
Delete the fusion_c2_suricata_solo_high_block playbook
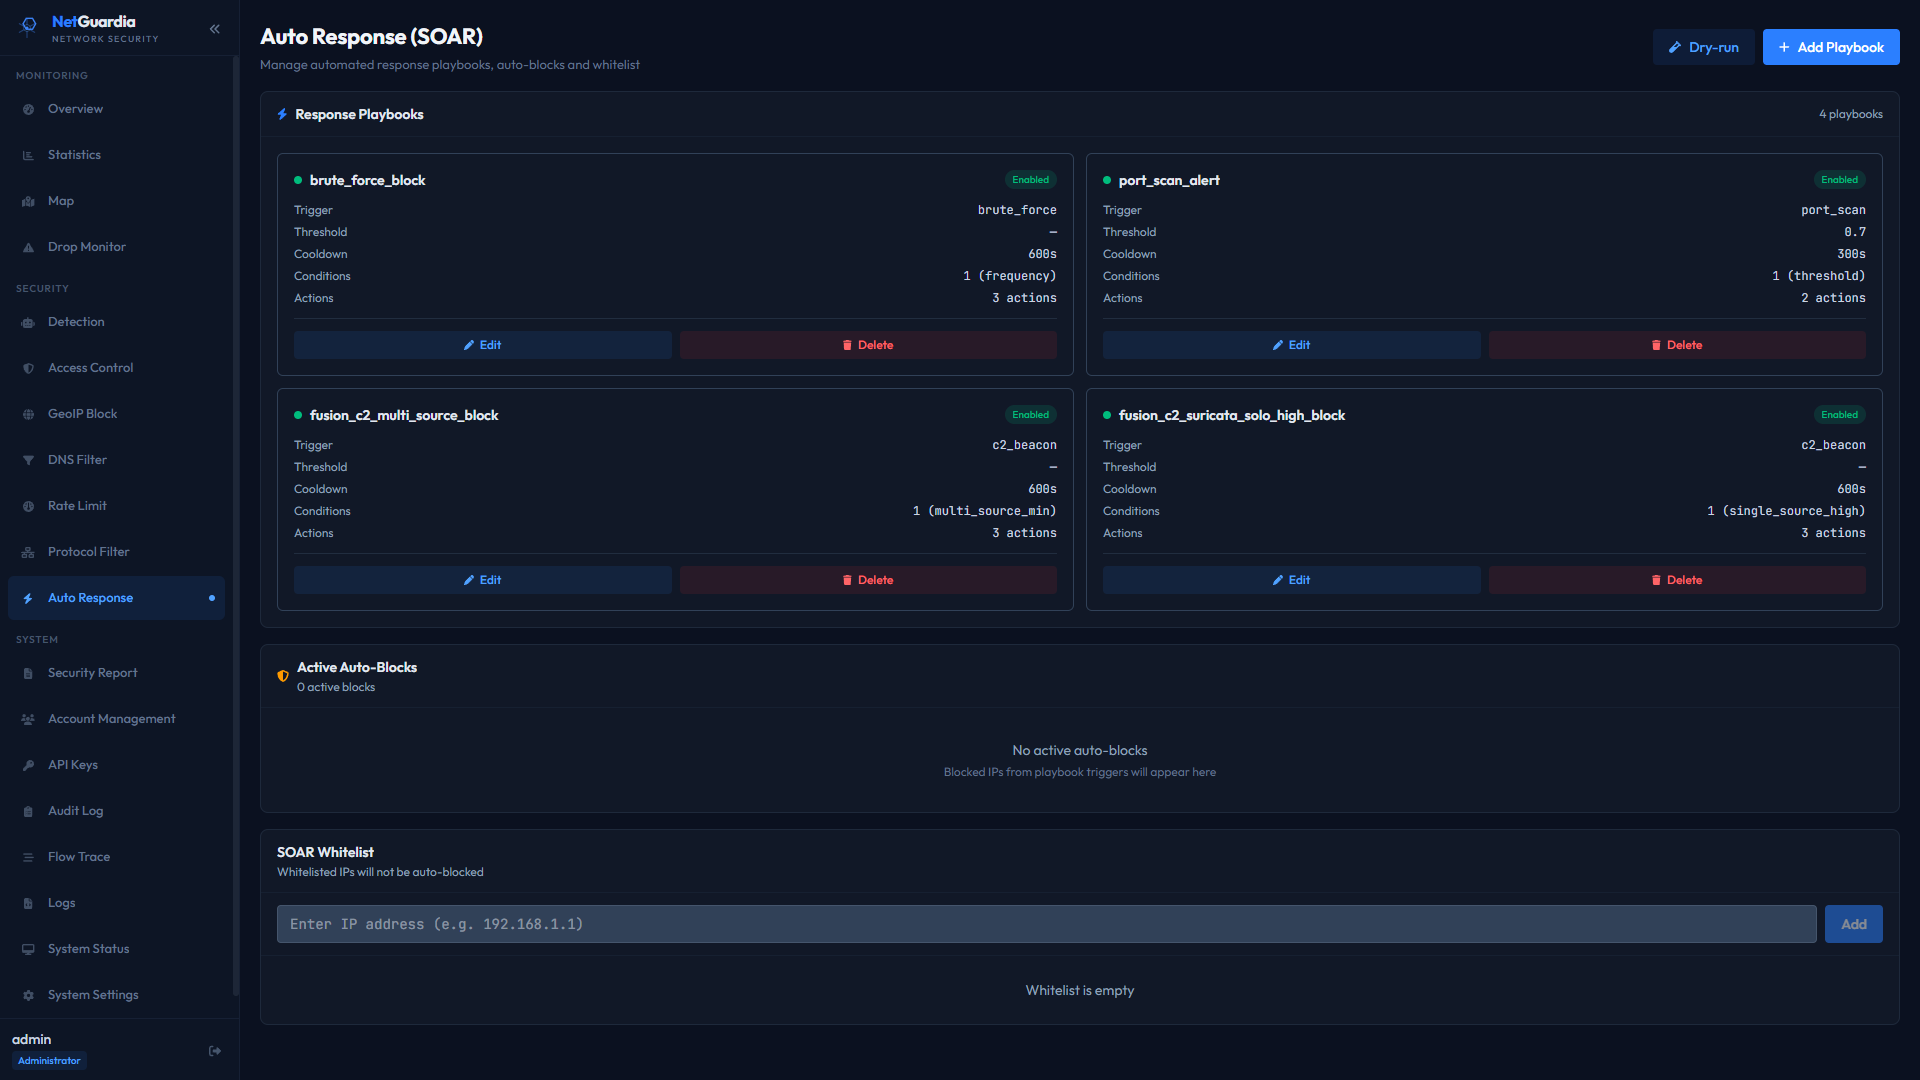(x=1677, y=580)
